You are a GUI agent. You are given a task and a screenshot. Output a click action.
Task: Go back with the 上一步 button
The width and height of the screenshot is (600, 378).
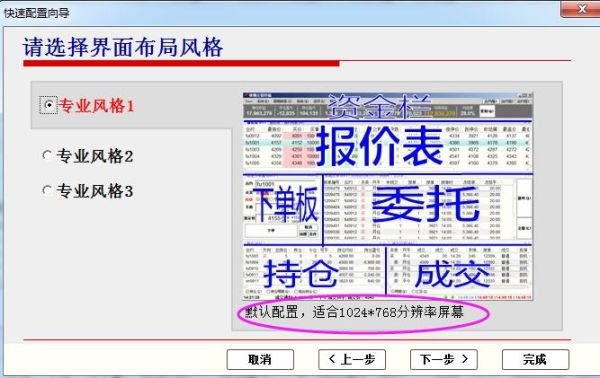pyautogui.click(x=352, y=360)
